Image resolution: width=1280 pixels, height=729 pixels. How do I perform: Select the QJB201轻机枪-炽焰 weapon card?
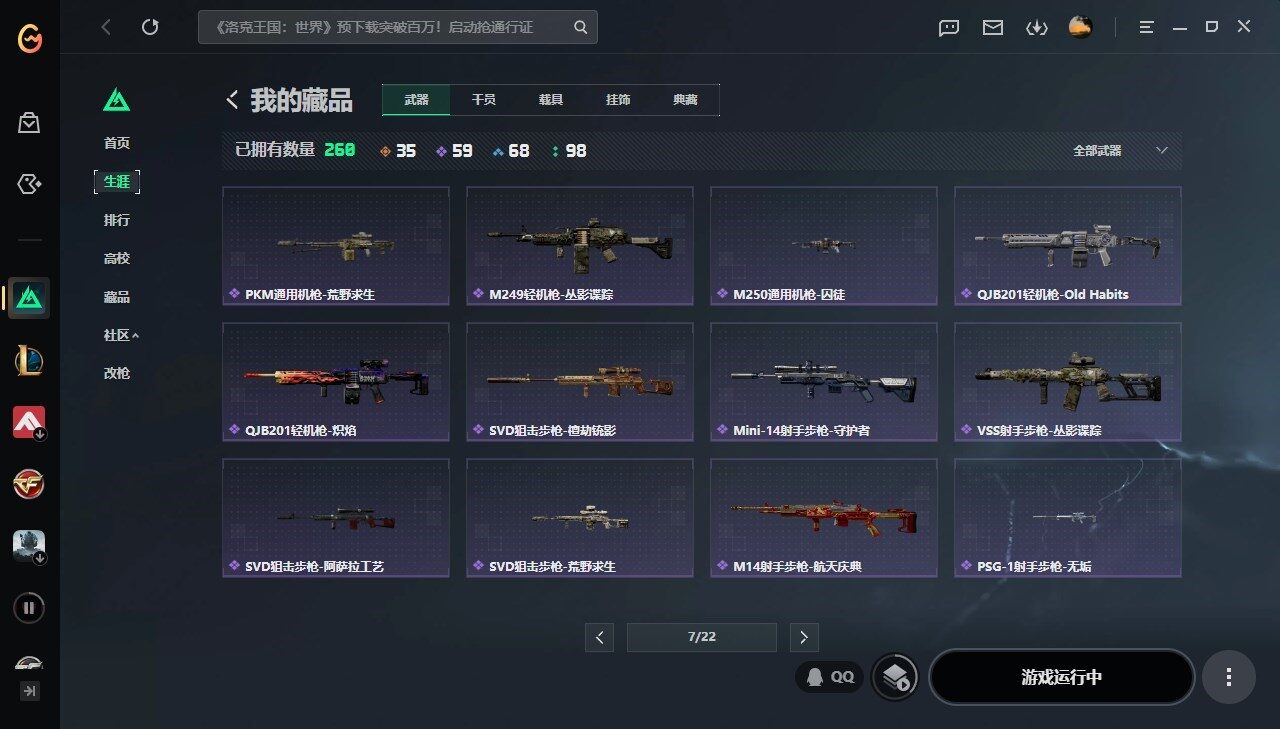click(336, 382)
